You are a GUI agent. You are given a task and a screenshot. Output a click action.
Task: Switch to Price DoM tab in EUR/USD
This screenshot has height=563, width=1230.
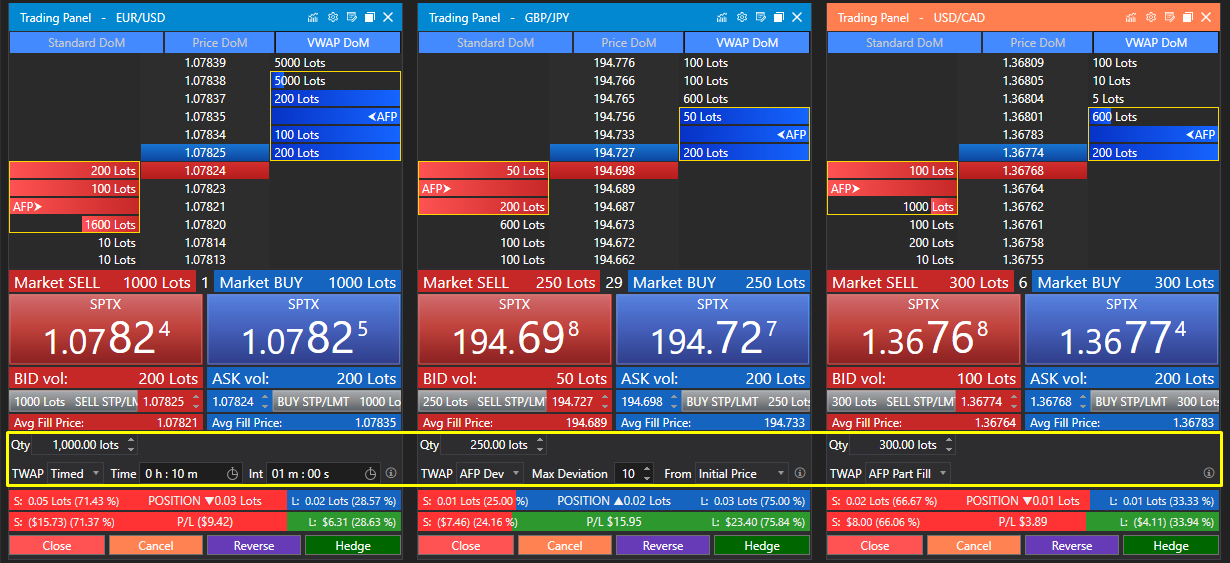[219, 43]
